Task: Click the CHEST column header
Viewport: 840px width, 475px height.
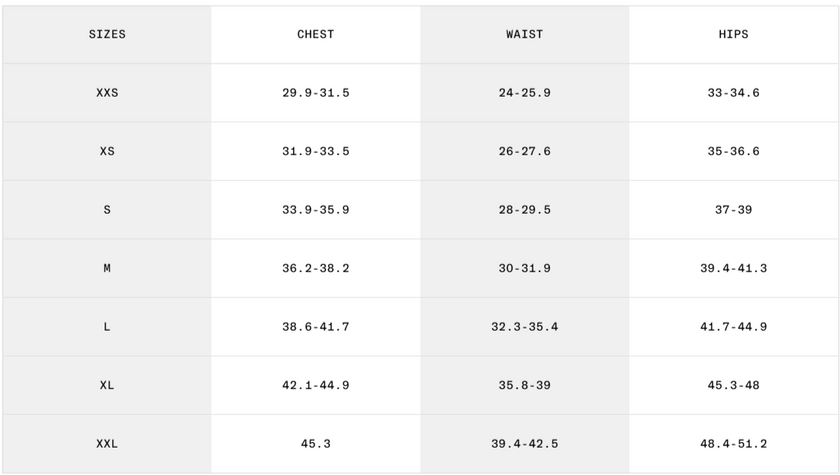Action: [x=316, y=34]
